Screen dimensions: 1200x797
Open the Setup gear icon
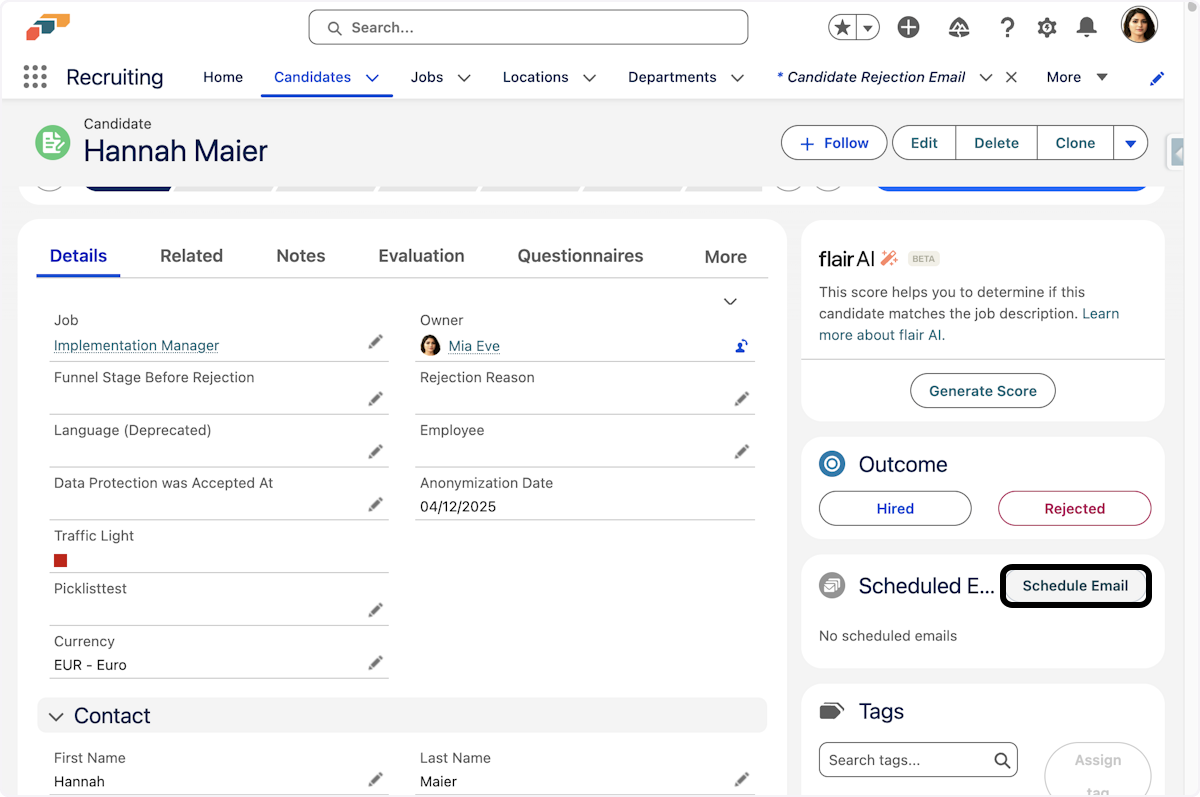tap(1047, 28)
